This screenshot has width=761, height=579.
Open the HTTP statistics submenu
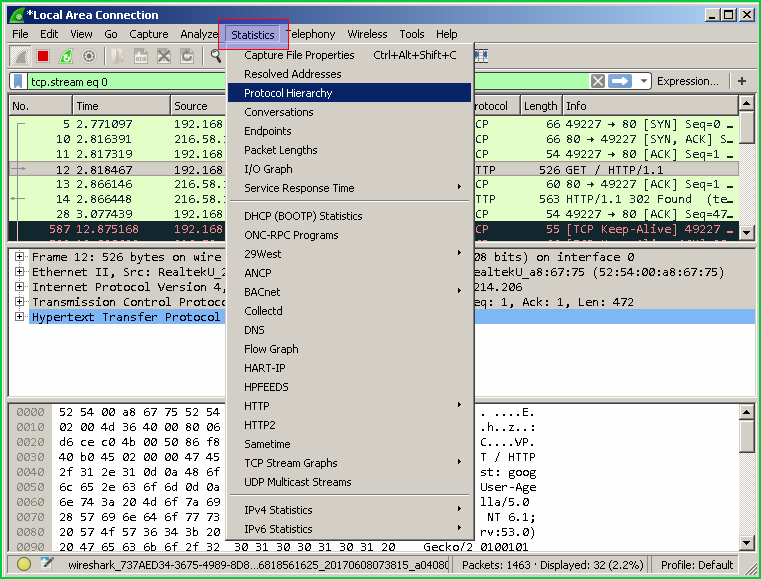click(x=349, y=406)
